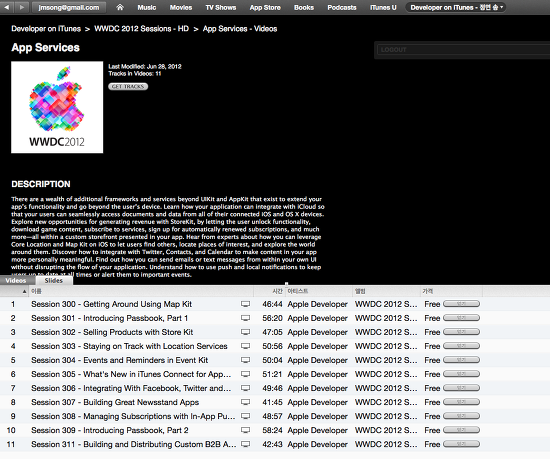Open the Books store section

[304, 7]
